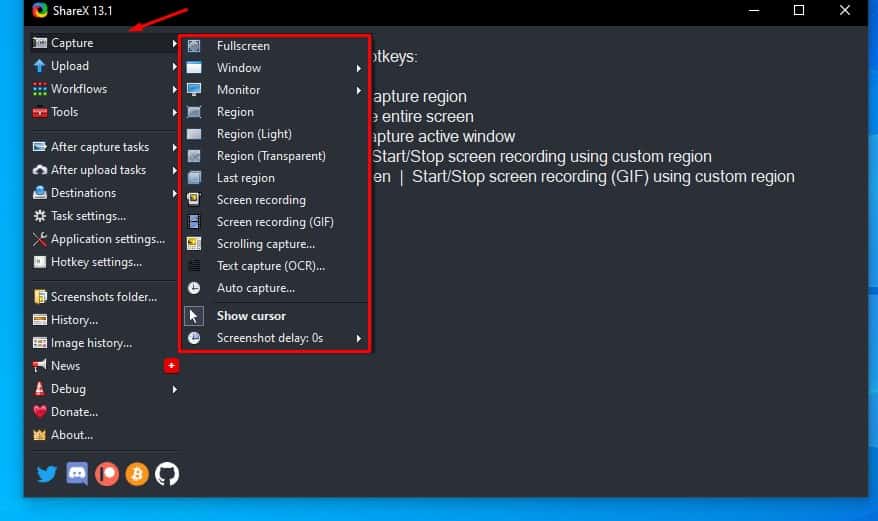Expand the Destinations submenu arrow

pyautogui.click(x=174, y=193)
